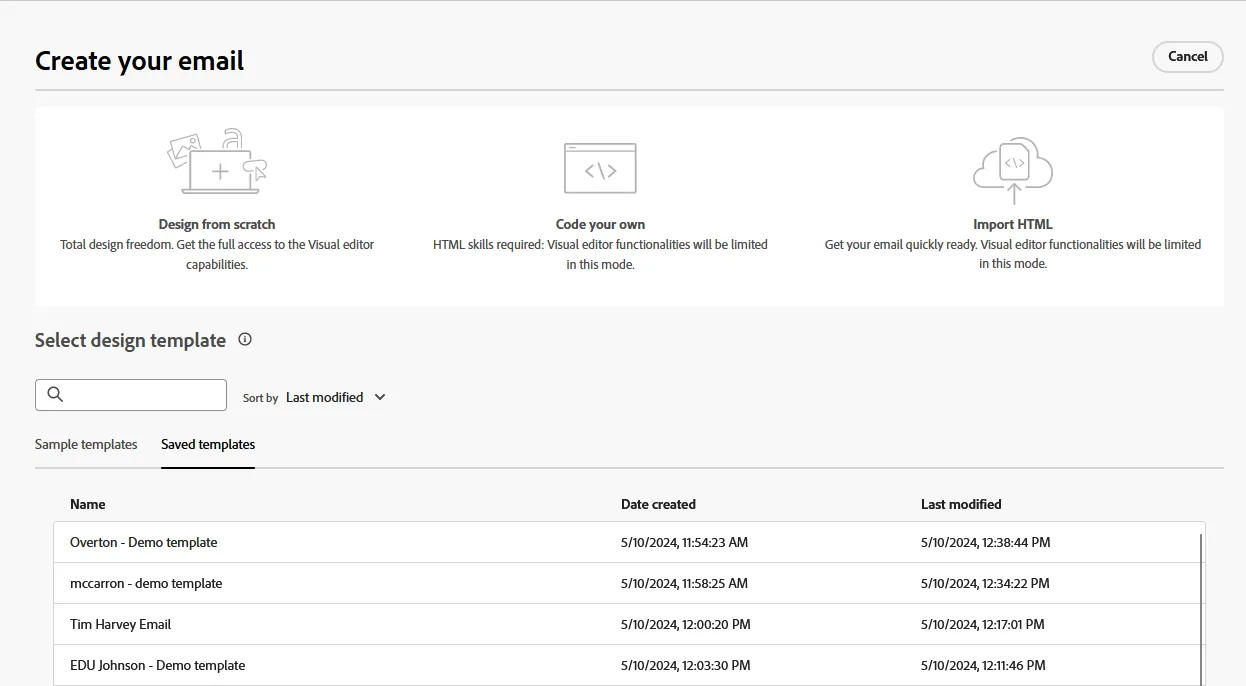This screenshot has width=1246, height=686.
Task: Select Overton - Demo template row
Action: (629, 542)
